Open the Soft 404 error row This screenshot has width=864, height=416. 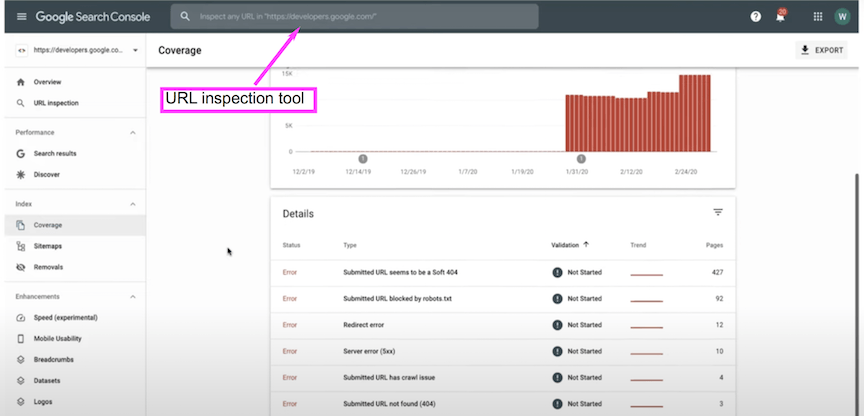coord(503,273)
